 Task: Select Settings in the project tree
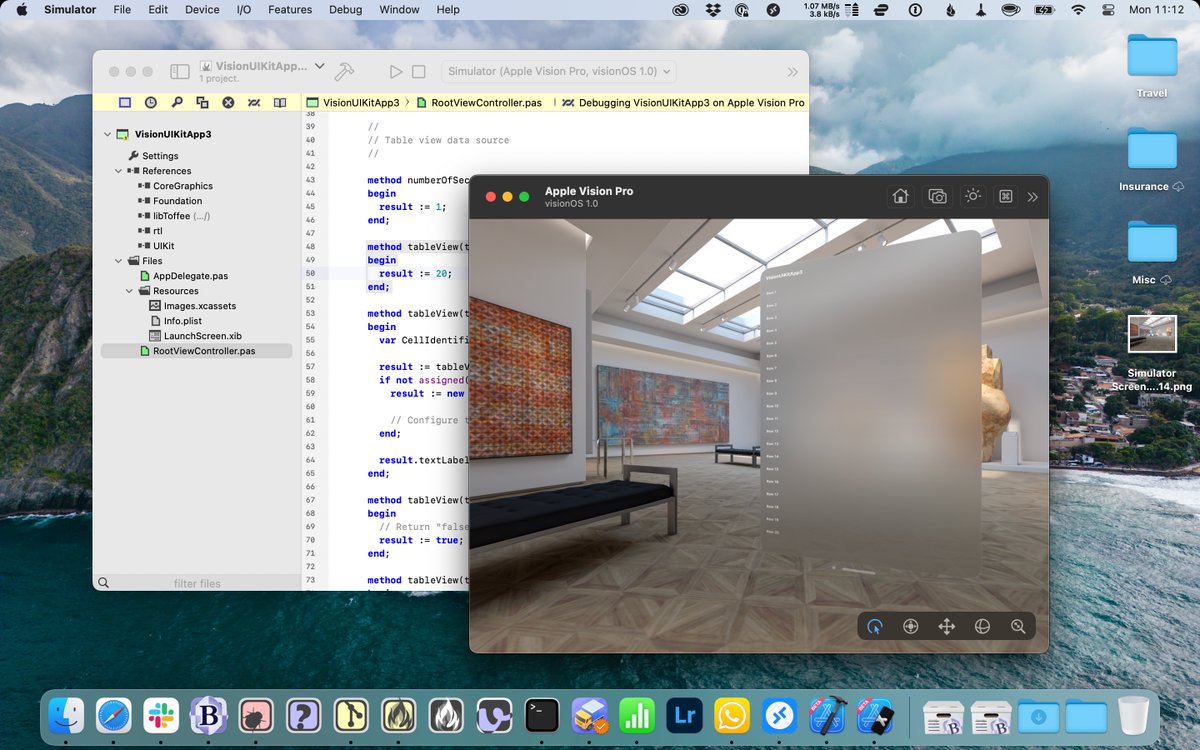click(160, 156)
